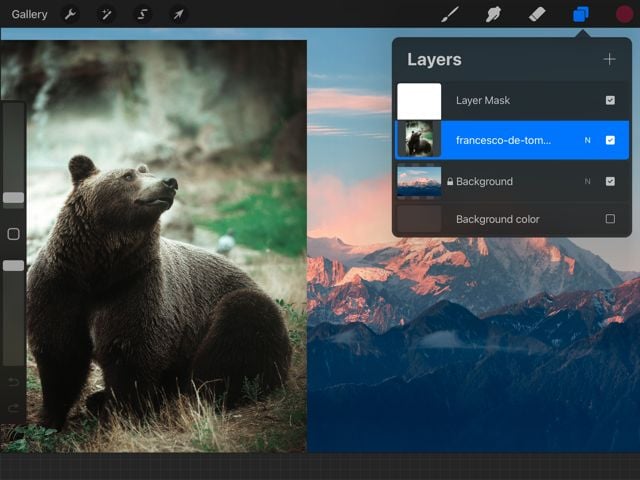Add a new layer with plus
Viewport: 640px width, 480px height.
(609, 59)
